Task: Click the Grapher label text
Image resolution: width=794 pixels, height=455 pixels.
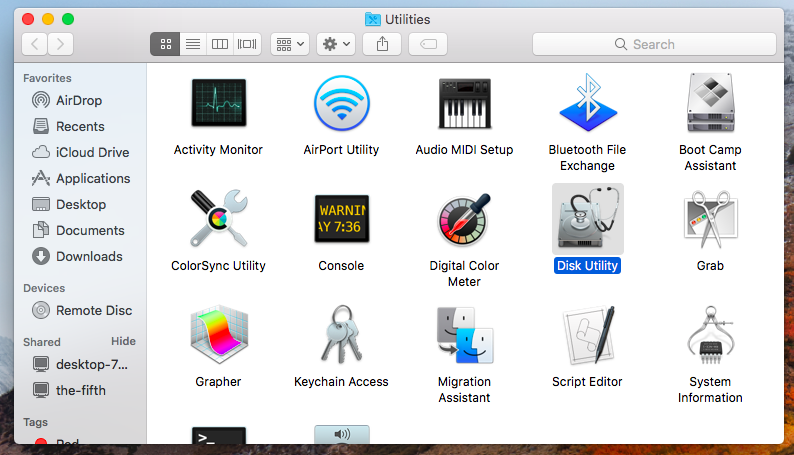Action: click(218, 382)
